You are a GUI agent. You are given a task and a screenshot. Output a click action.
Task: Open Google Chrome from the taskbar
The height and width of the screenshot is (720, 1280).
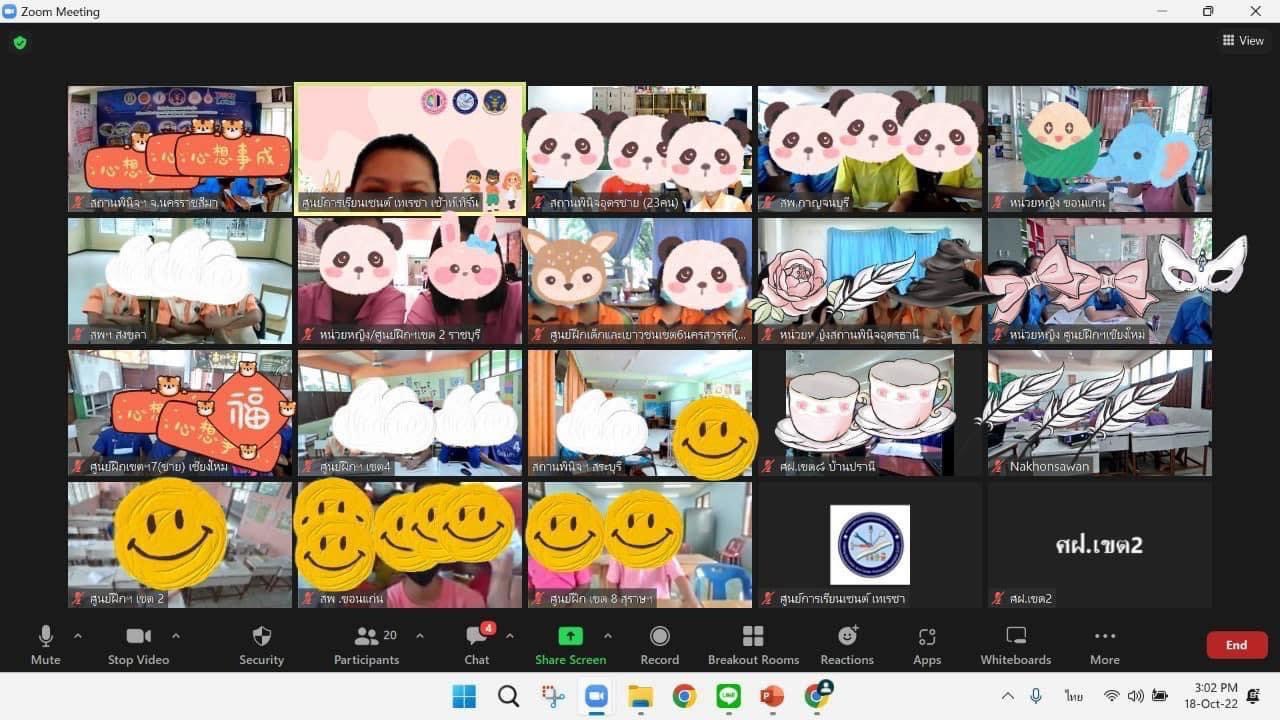pos(684,696)
